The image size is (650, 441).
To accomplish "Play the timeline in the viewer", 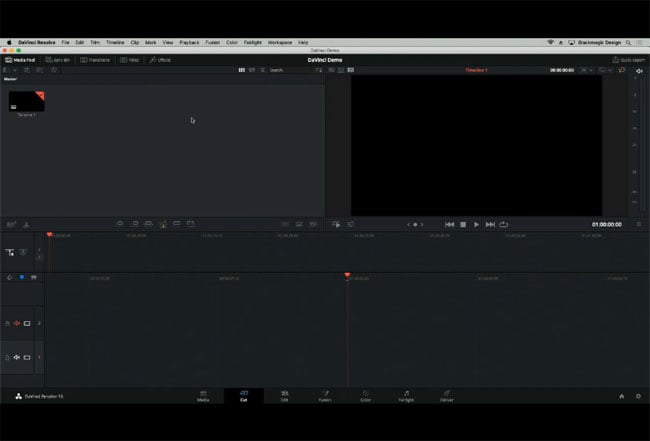I will (x=476, y=224).
